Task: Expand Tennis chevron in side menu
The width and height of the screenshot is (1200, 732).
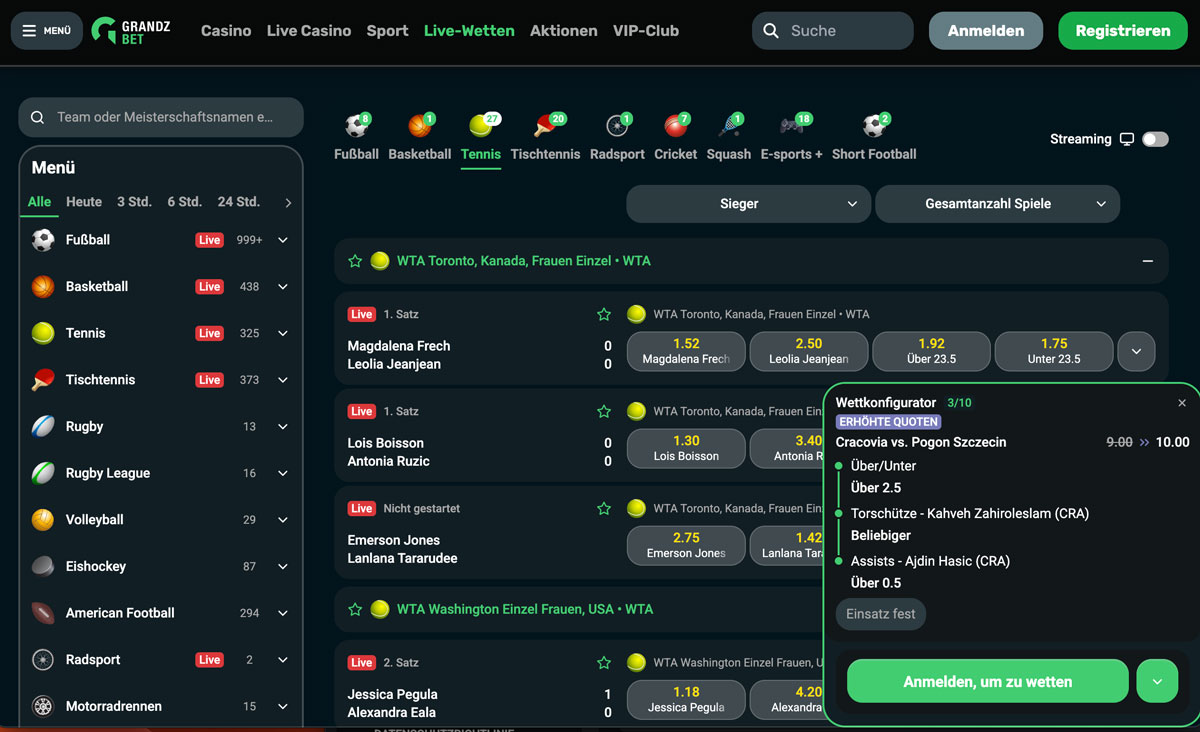Action: (x=283, y=333)
